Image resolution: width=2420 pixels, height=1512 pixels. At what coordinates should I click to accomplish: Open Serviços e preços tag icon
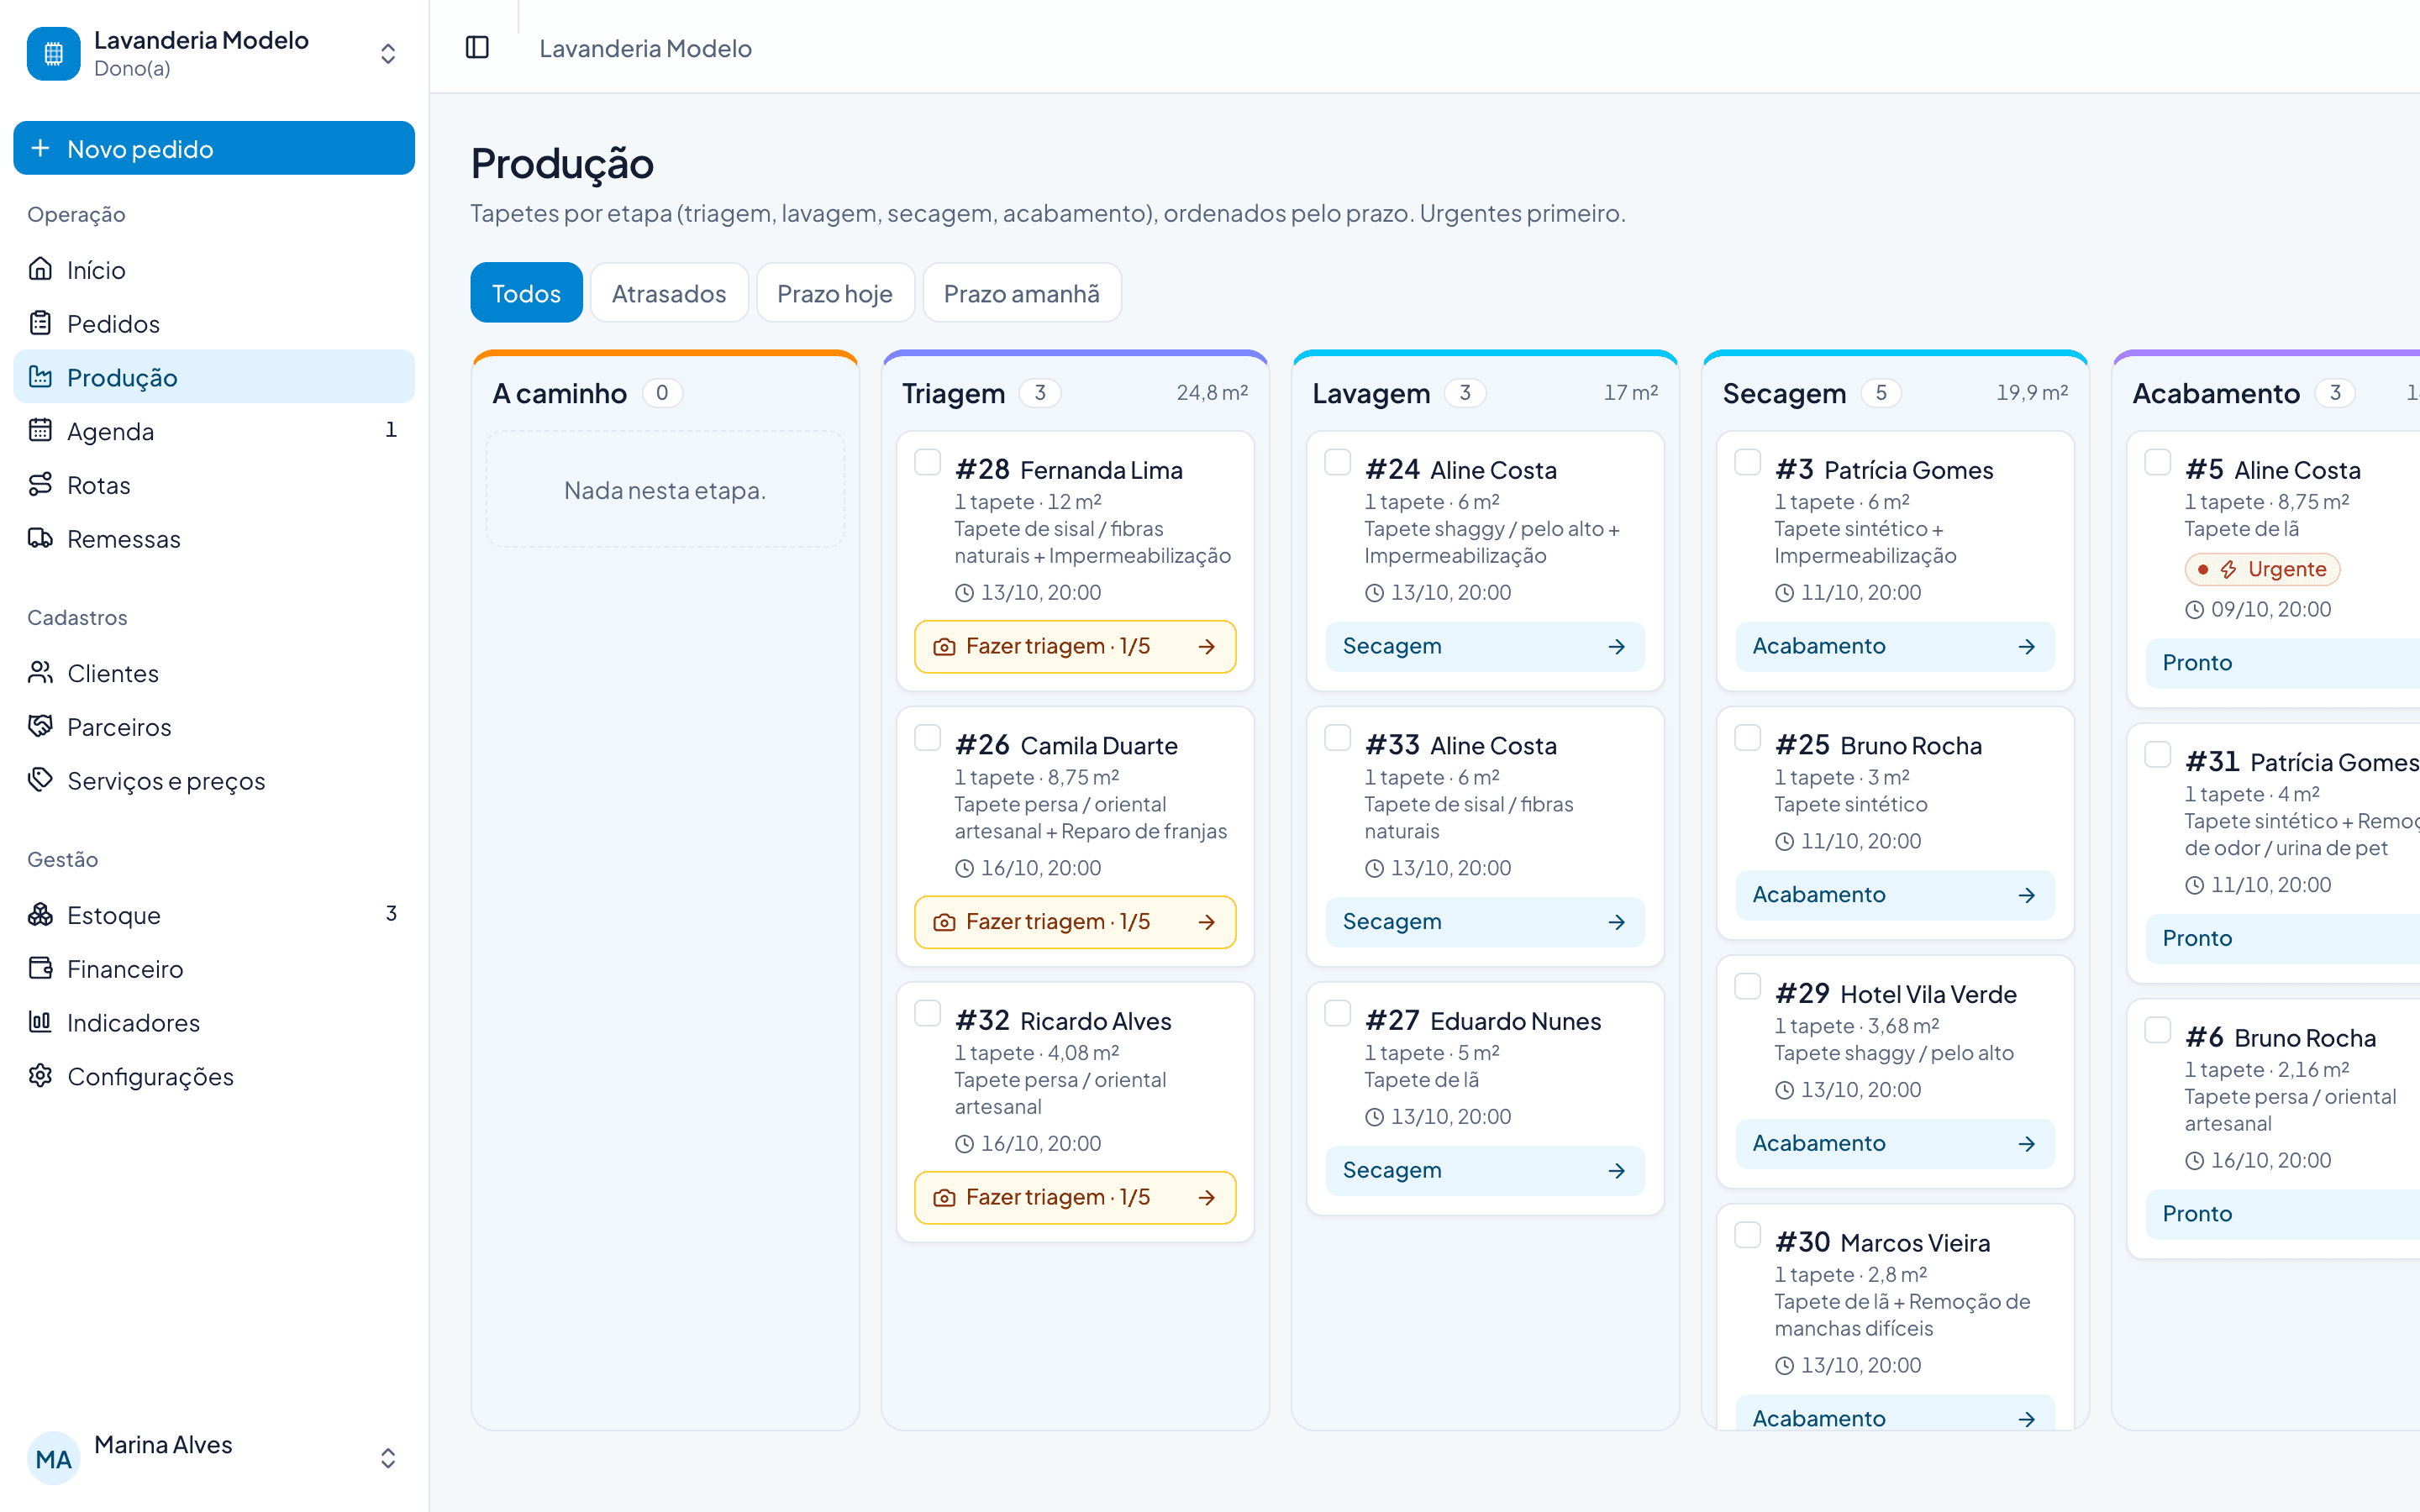pos(40,780)
